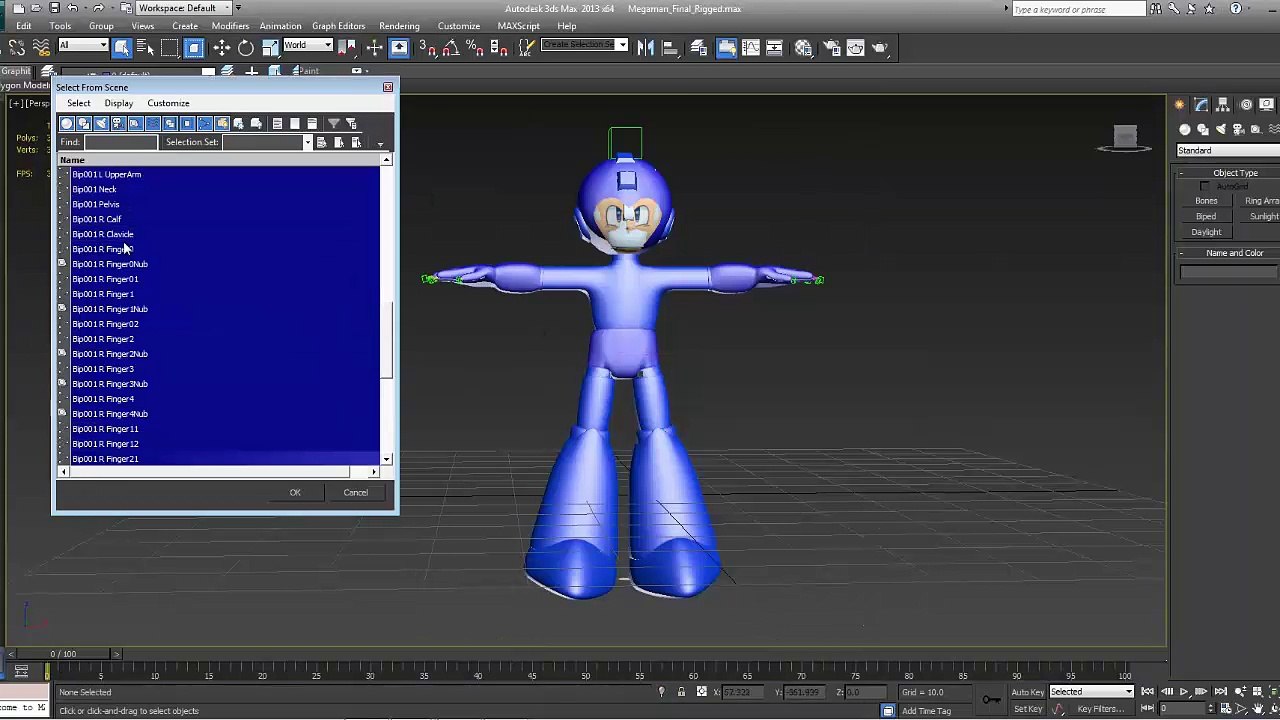1280x720 pixels.
Task: Click the Find input field
Action: click(120, 142)
